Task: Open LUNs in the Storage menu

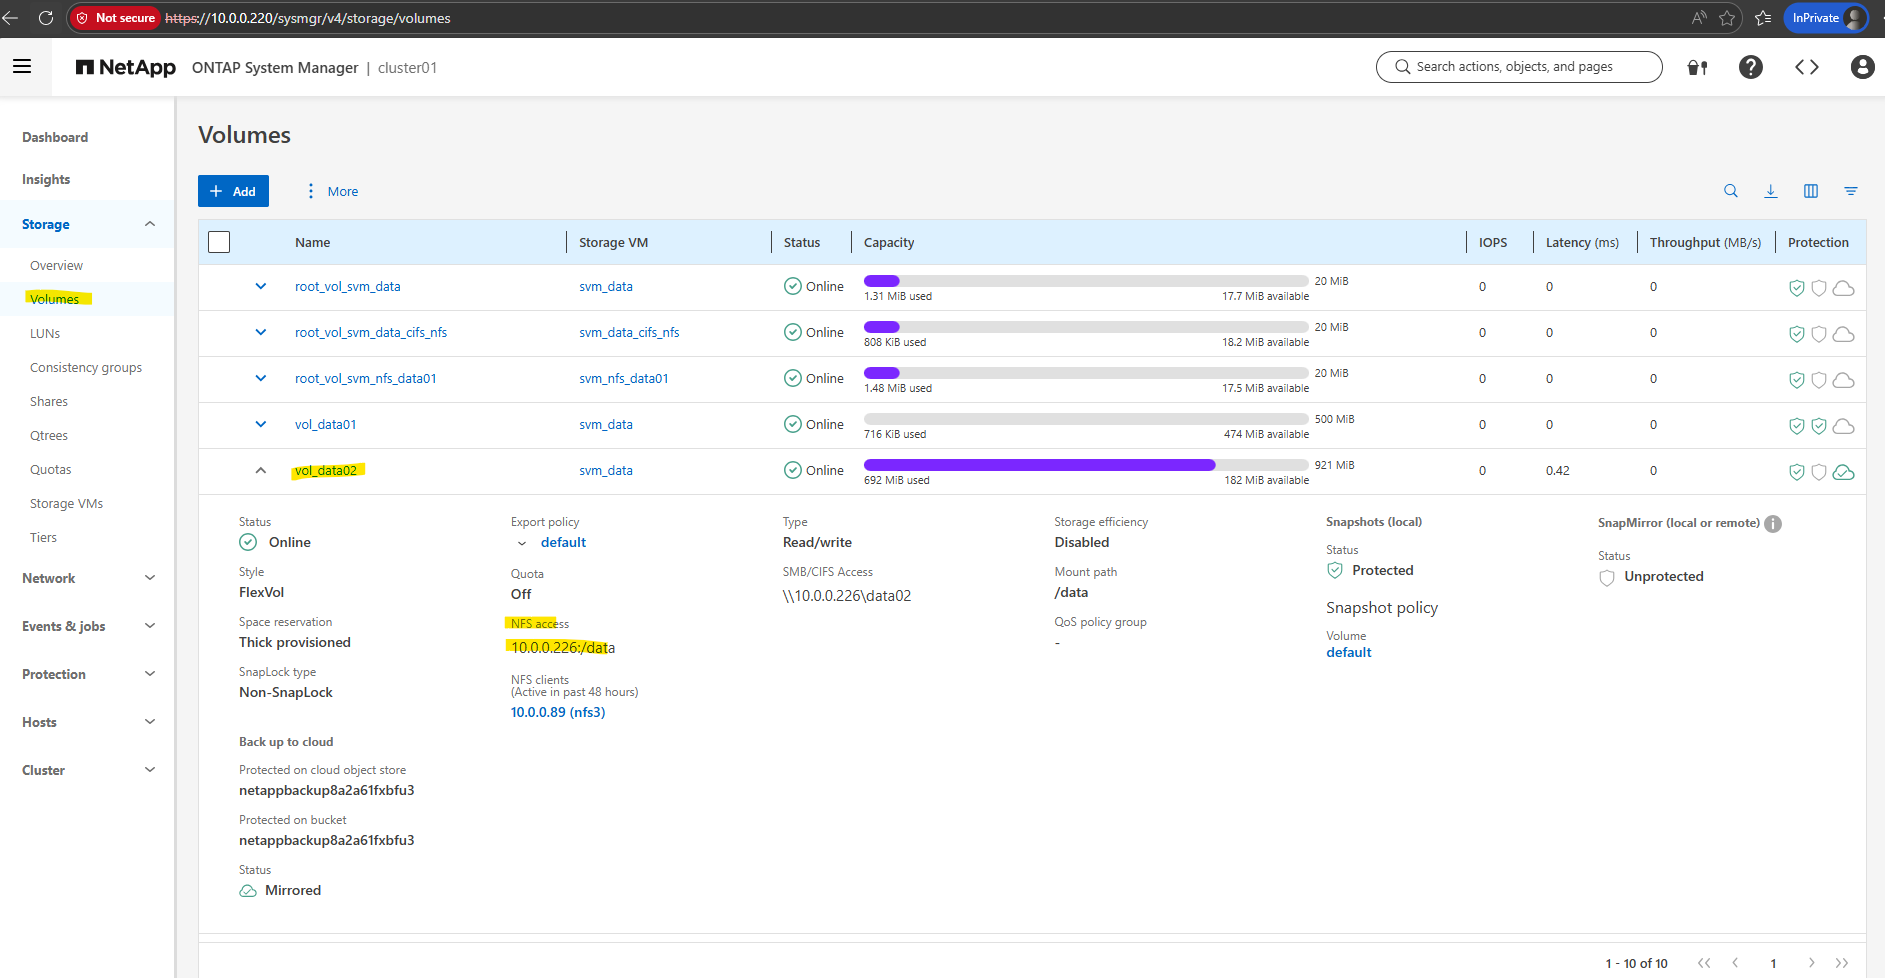Action: (45, 333)
